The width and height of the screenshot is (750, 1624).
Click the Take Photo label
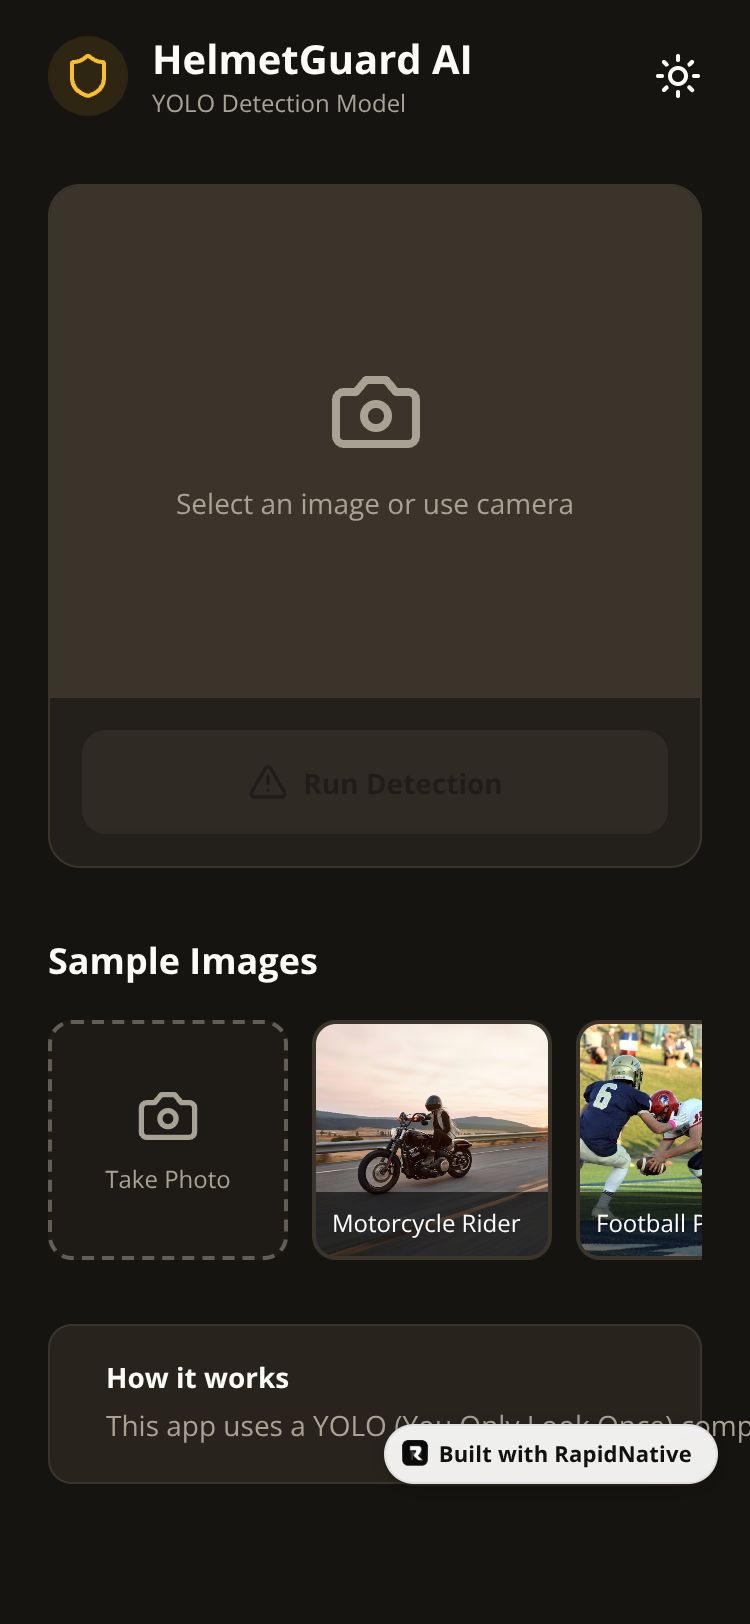pos(168,1179)
